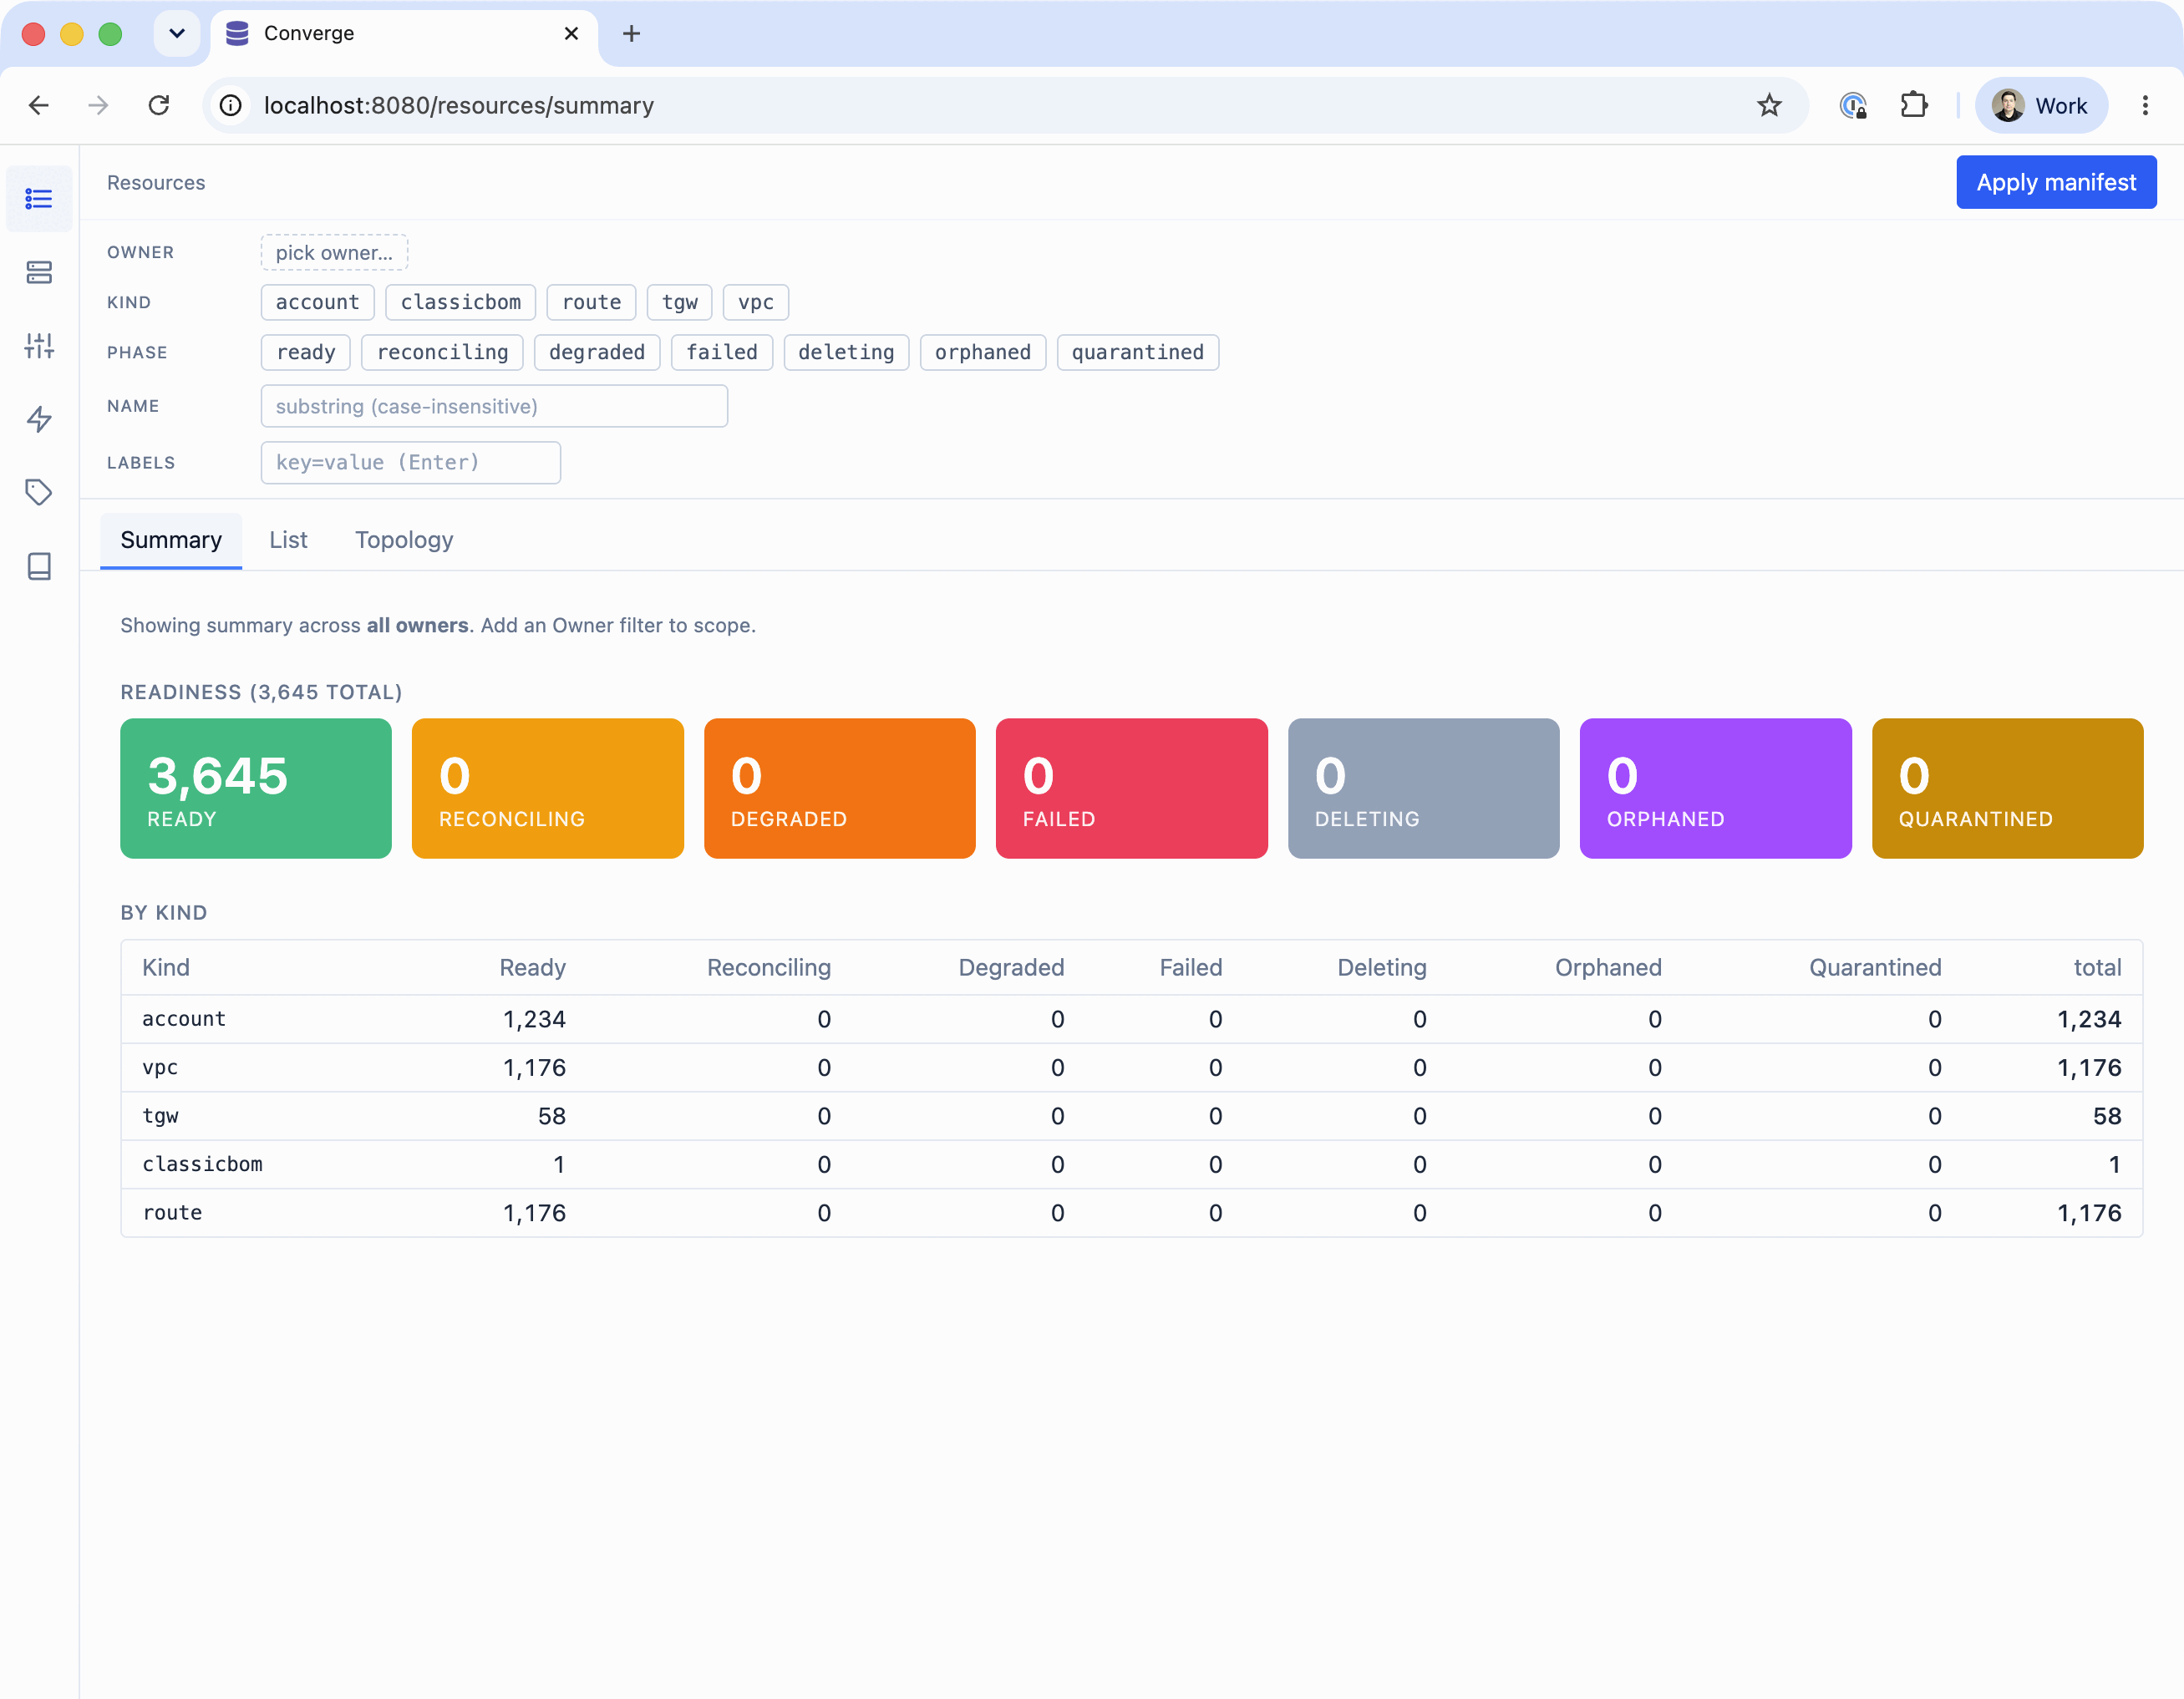Toggle the classicbom kind filter

[460, 302]
